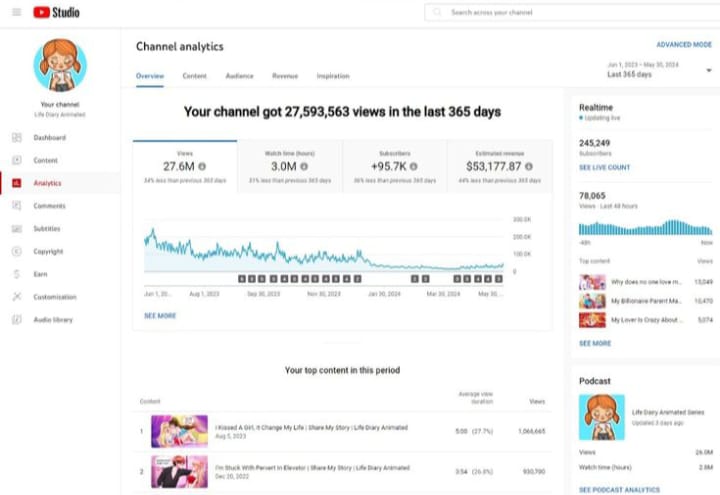This screenshot has height=495, width=720.
Task: Click SEE LIVE COUNT link
Action: [604, 168]
